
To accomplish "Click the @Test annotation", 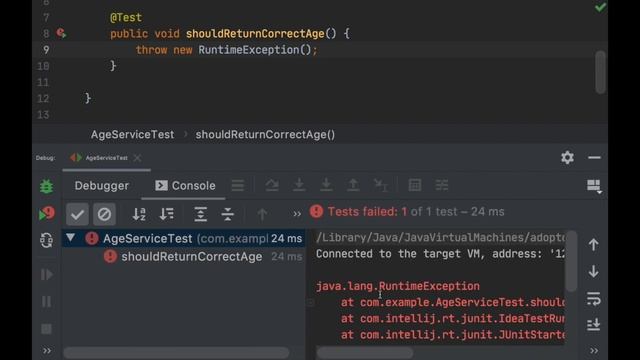I will (x=126, y=18).
